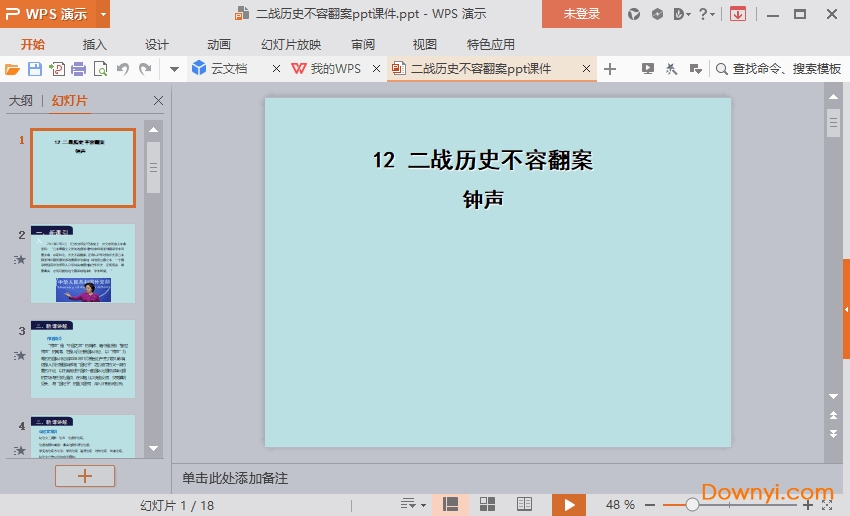Select the 二战历史不容翻案ppt课件 document tab
850x516 pixels.
click(x=481, y=69)
